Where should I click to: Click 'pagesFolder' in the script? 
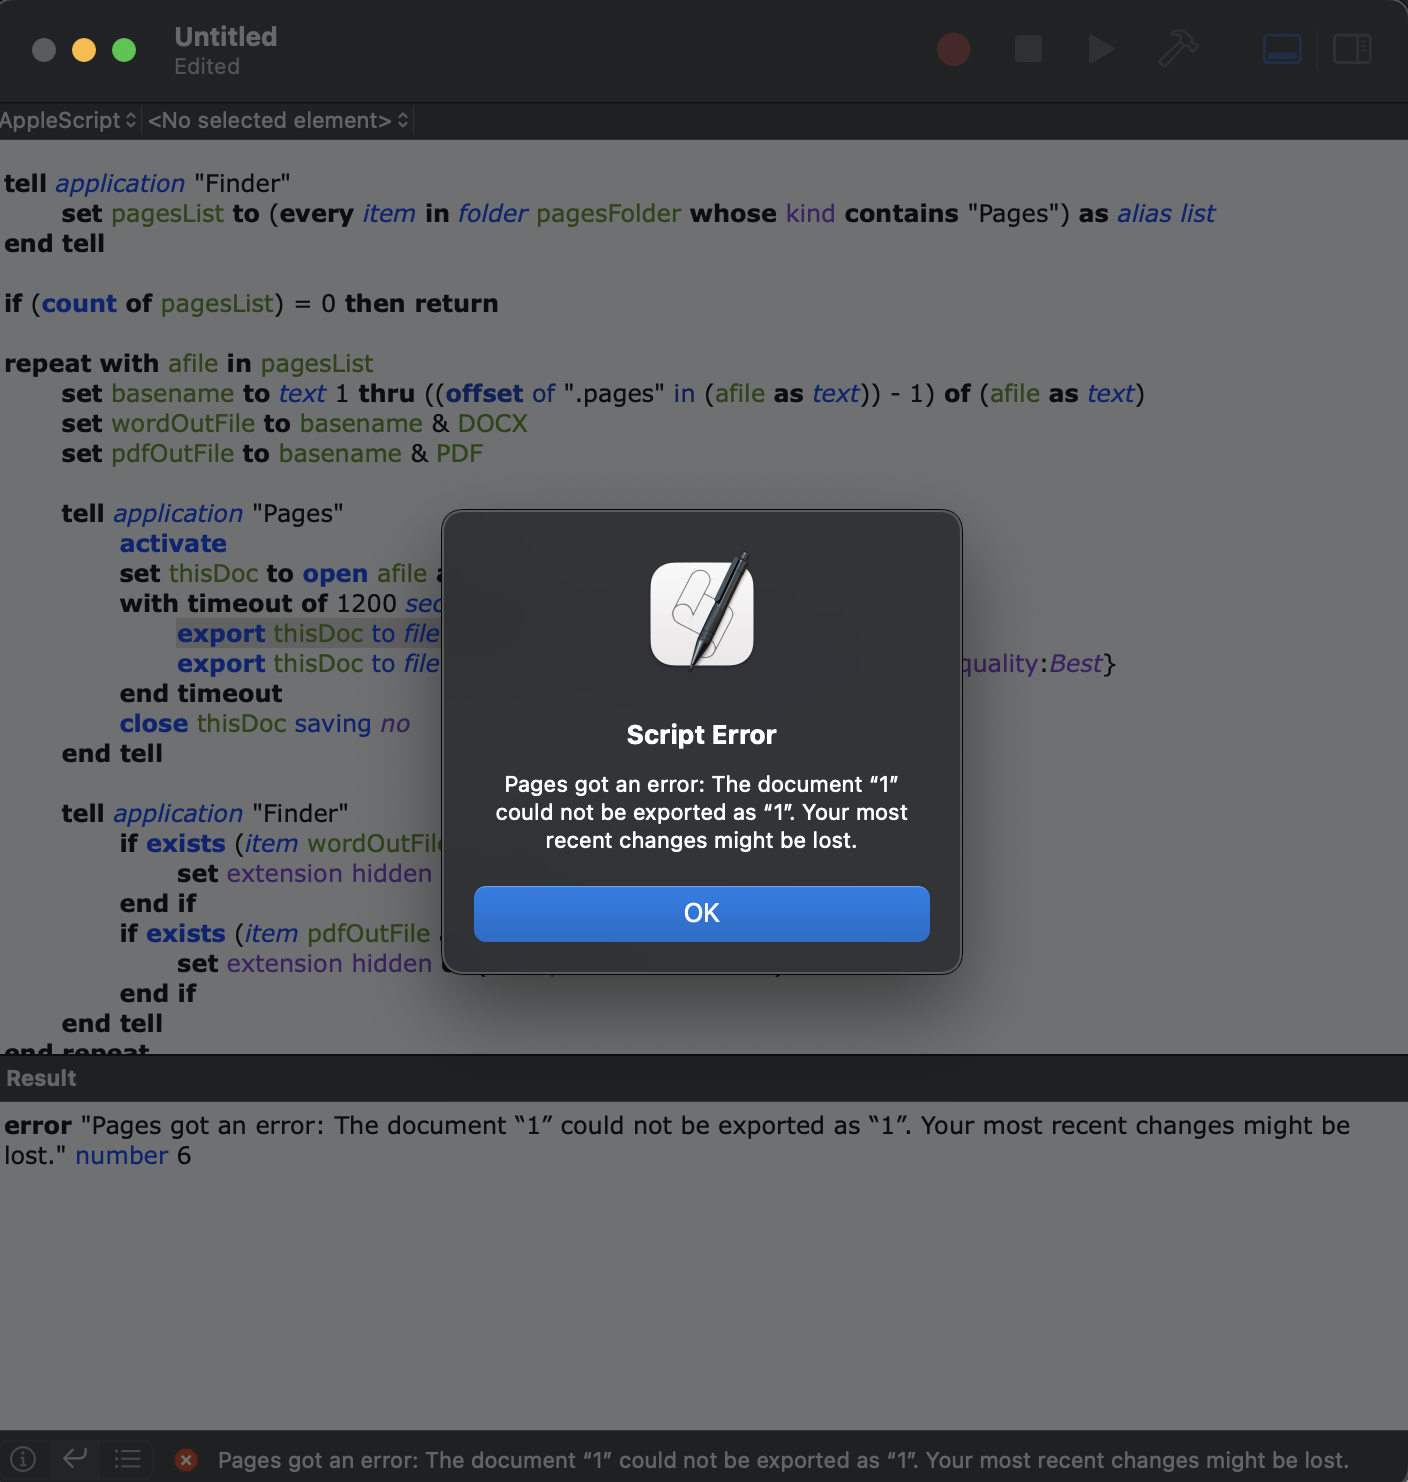[x=609, y=214]
